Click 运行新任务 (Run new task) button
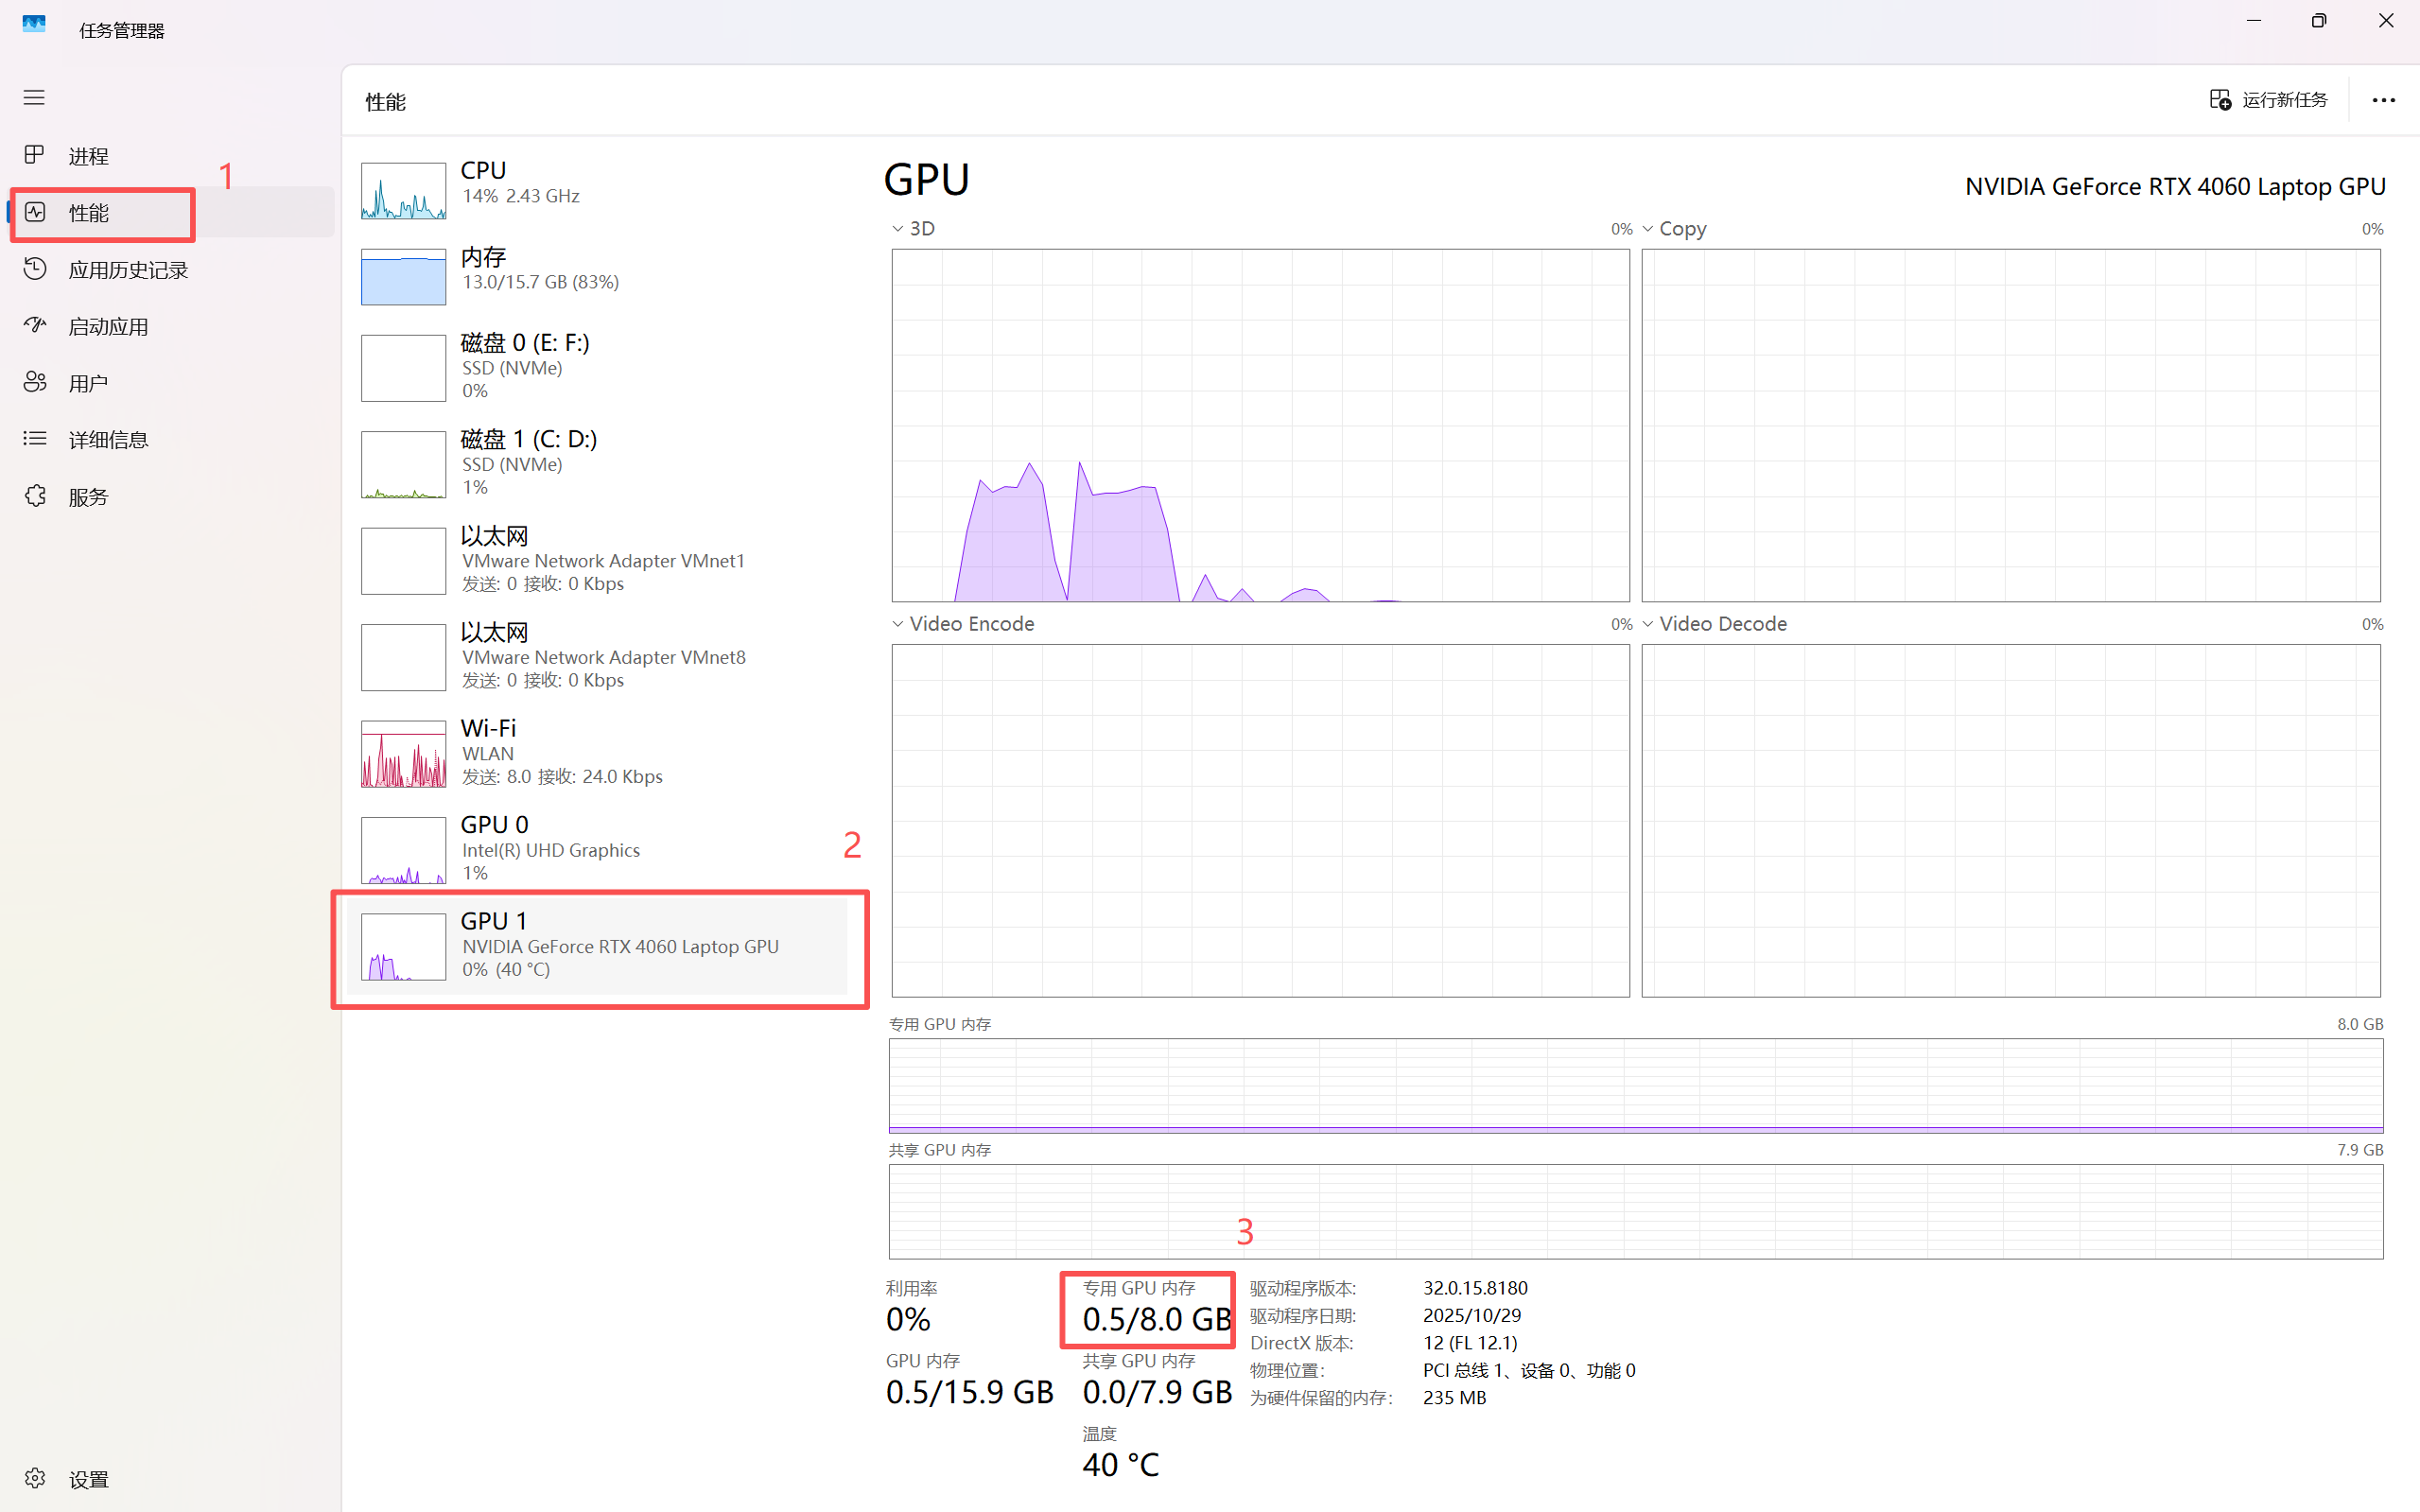2420x1512 pixels. (x=2269, y=100)
